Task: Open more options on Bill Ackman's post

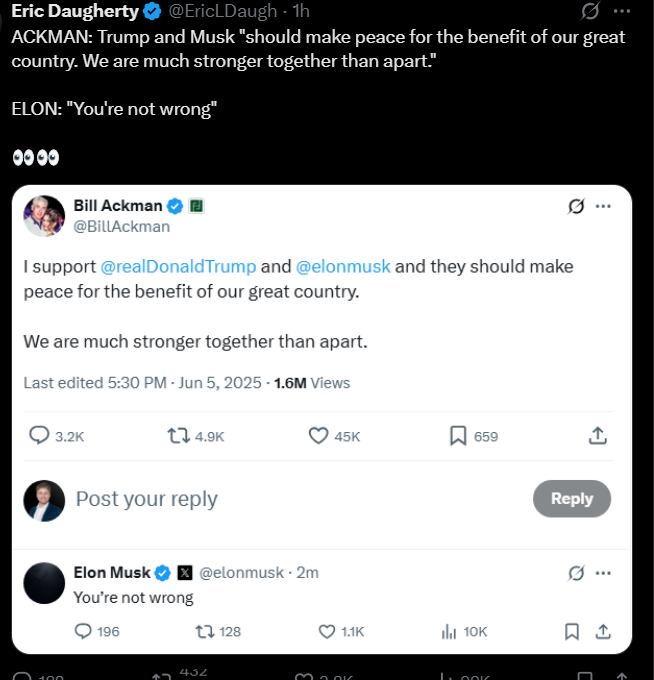Action: pos(603,206)
